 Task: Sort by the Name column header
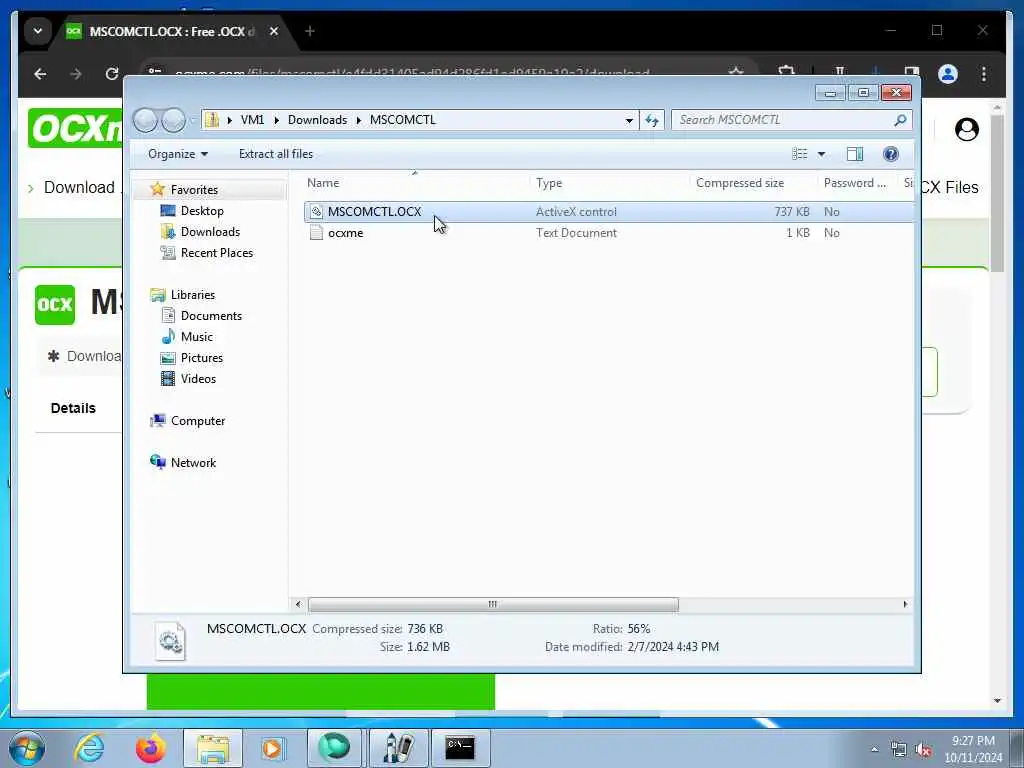pos(415,184)
